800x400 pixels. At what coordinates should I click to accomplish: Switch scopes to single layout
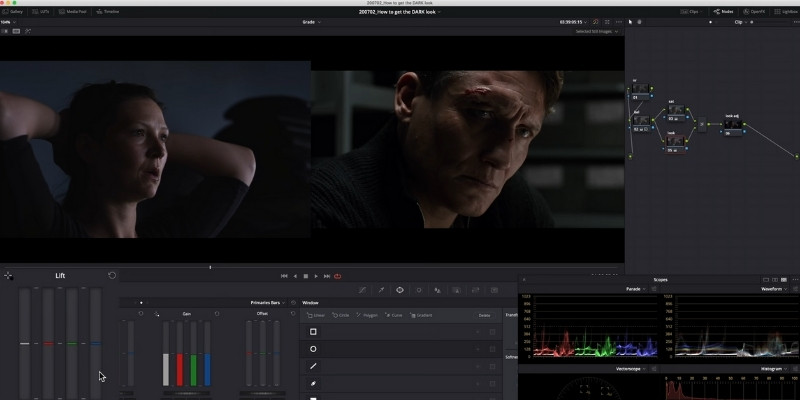765,280
